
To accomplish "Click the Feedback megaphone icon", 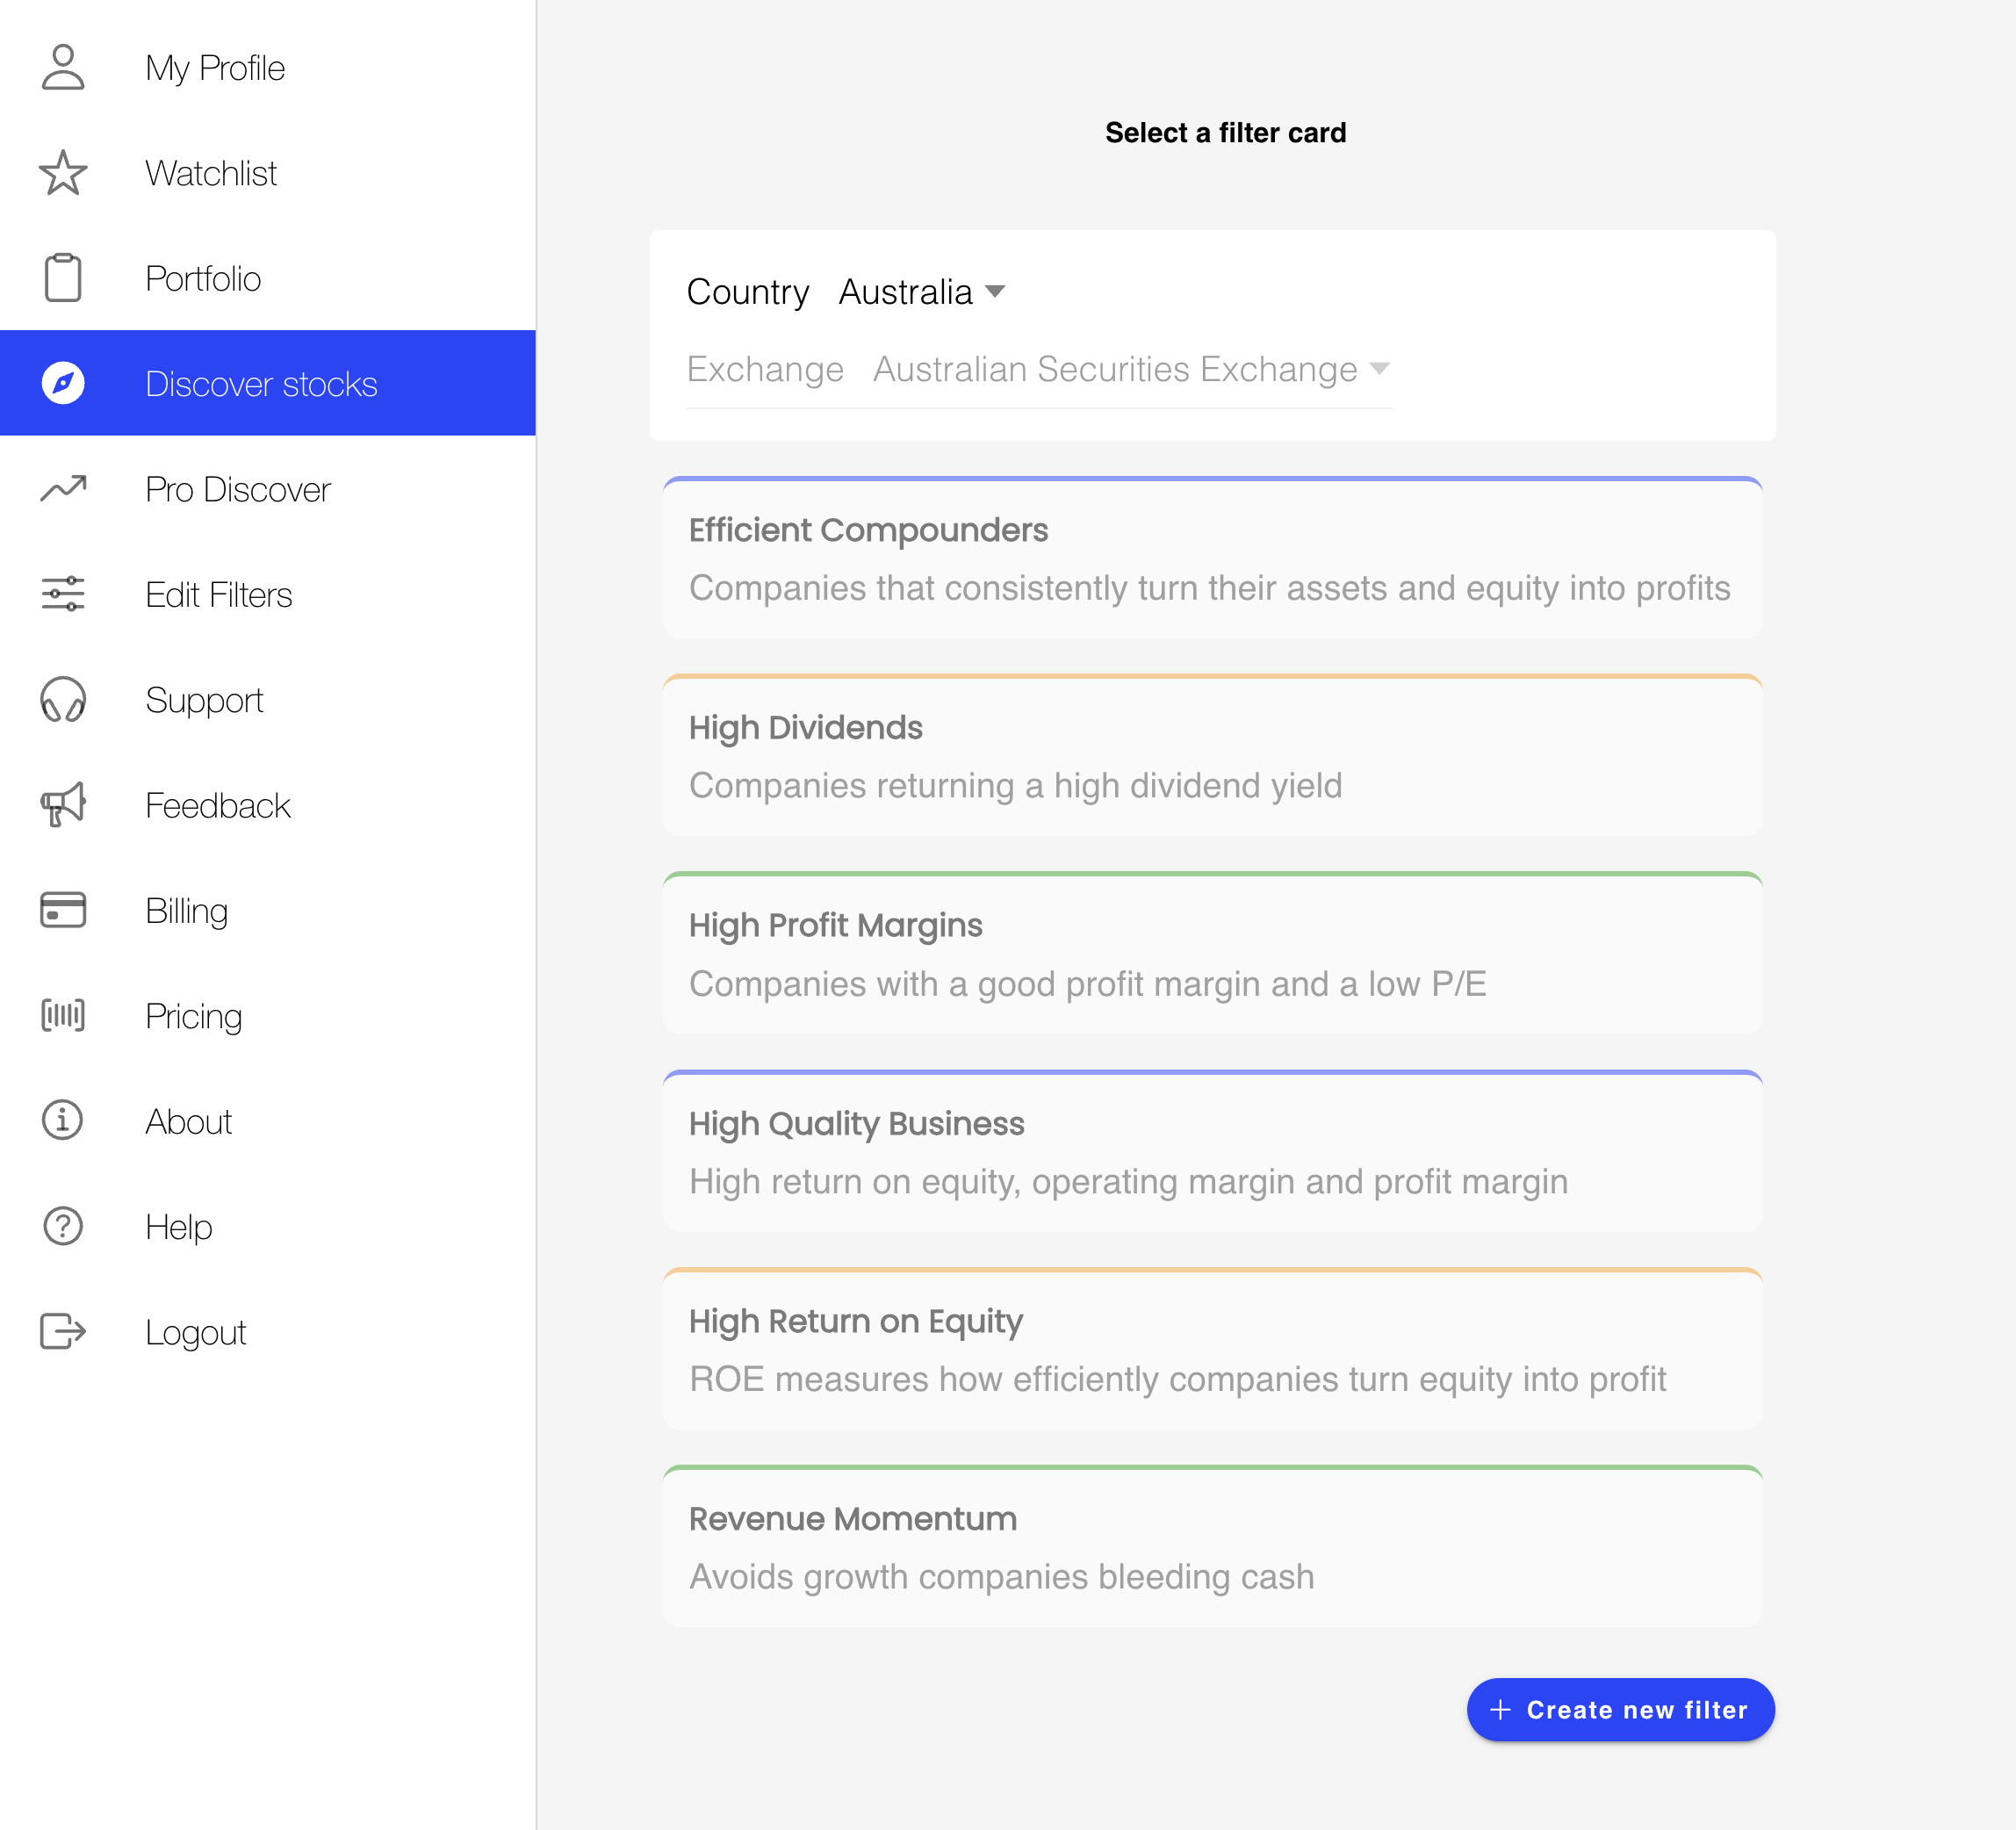I will 63,805.
